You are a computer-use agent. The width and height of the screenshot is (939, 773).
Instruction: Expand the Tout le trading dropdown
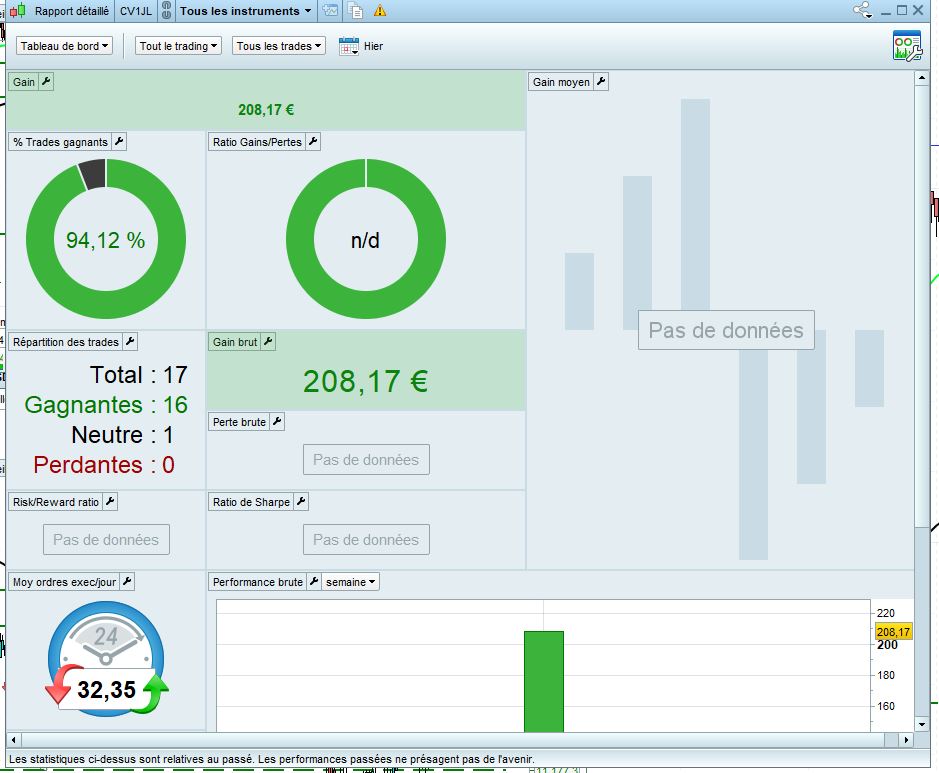pos(178,46)
